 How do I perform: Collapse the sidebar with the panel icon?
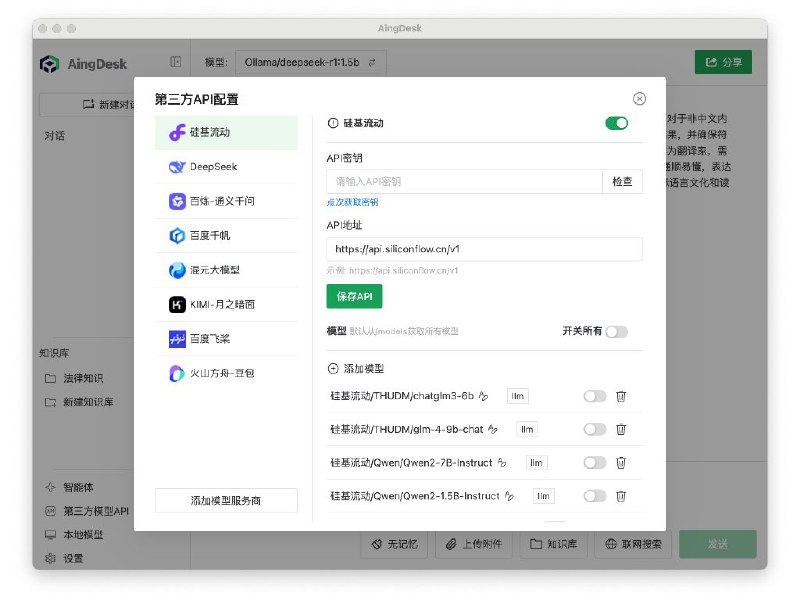coord(176,62)
